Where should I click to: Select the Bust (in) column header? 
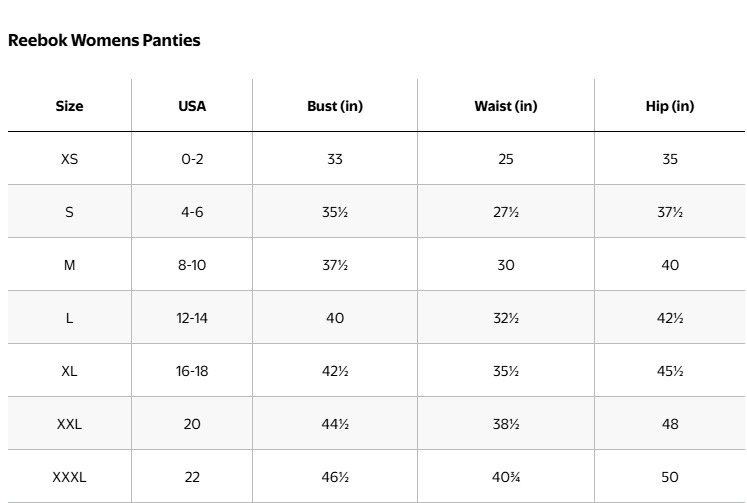pyautogui.click(x=335, y=106)
